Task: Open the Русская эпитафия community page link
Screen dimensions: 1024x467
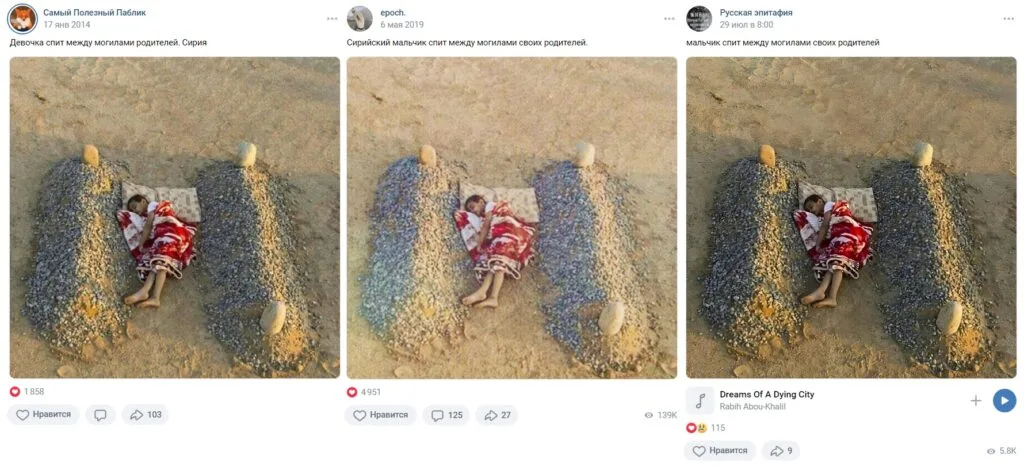Action: click(x=756, y=12)
